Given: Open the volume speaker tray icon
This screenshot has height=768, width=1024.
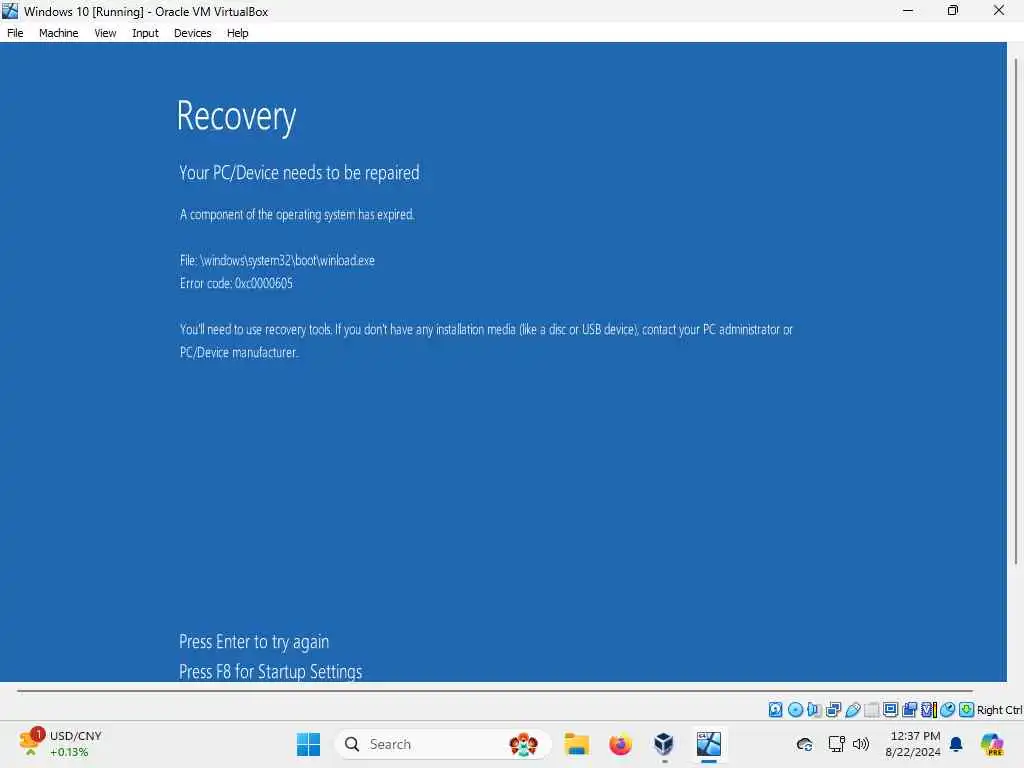Looking at the screenshot, I should click(861, 744).
